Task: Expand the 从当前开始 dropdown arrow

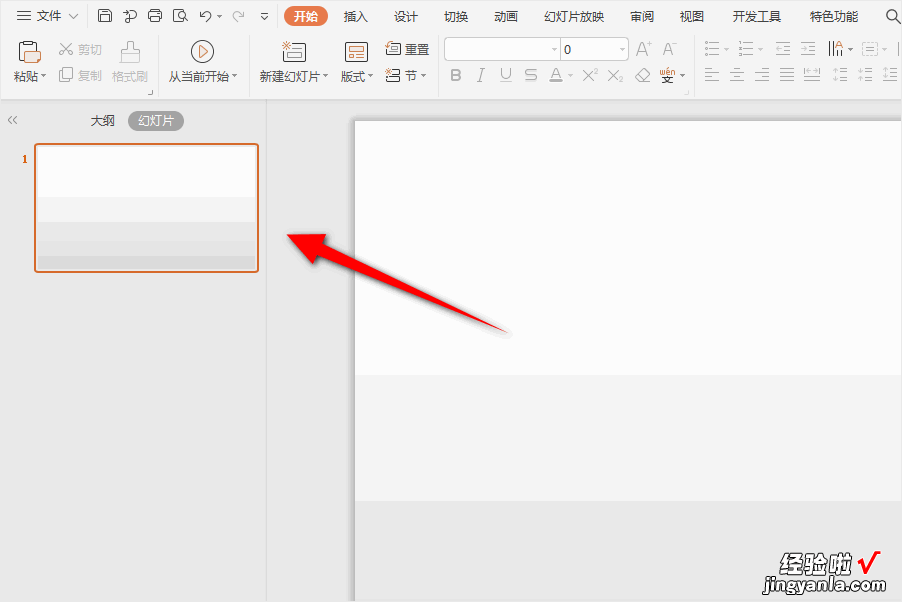Action: [x=234, y=76]
